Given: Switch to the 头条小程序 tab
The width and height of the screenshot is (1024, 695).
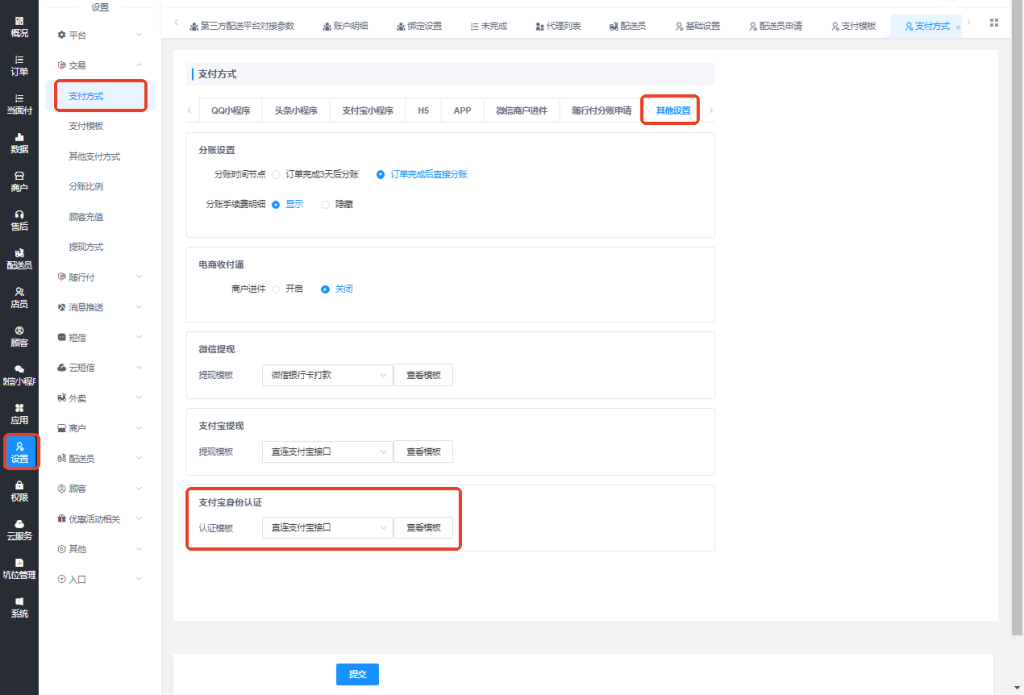Looking at the screenshot, I should tap(296, 110).
